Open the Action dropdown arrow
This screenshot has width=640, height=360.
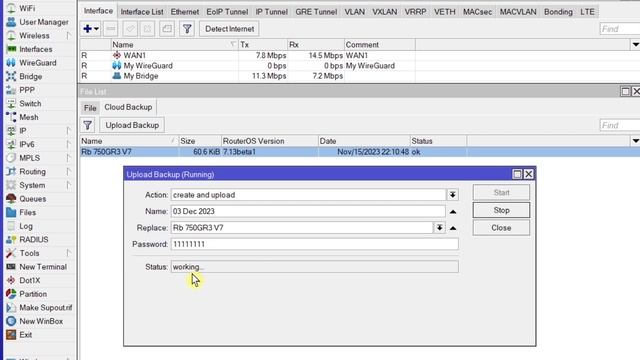coord(453,195)
